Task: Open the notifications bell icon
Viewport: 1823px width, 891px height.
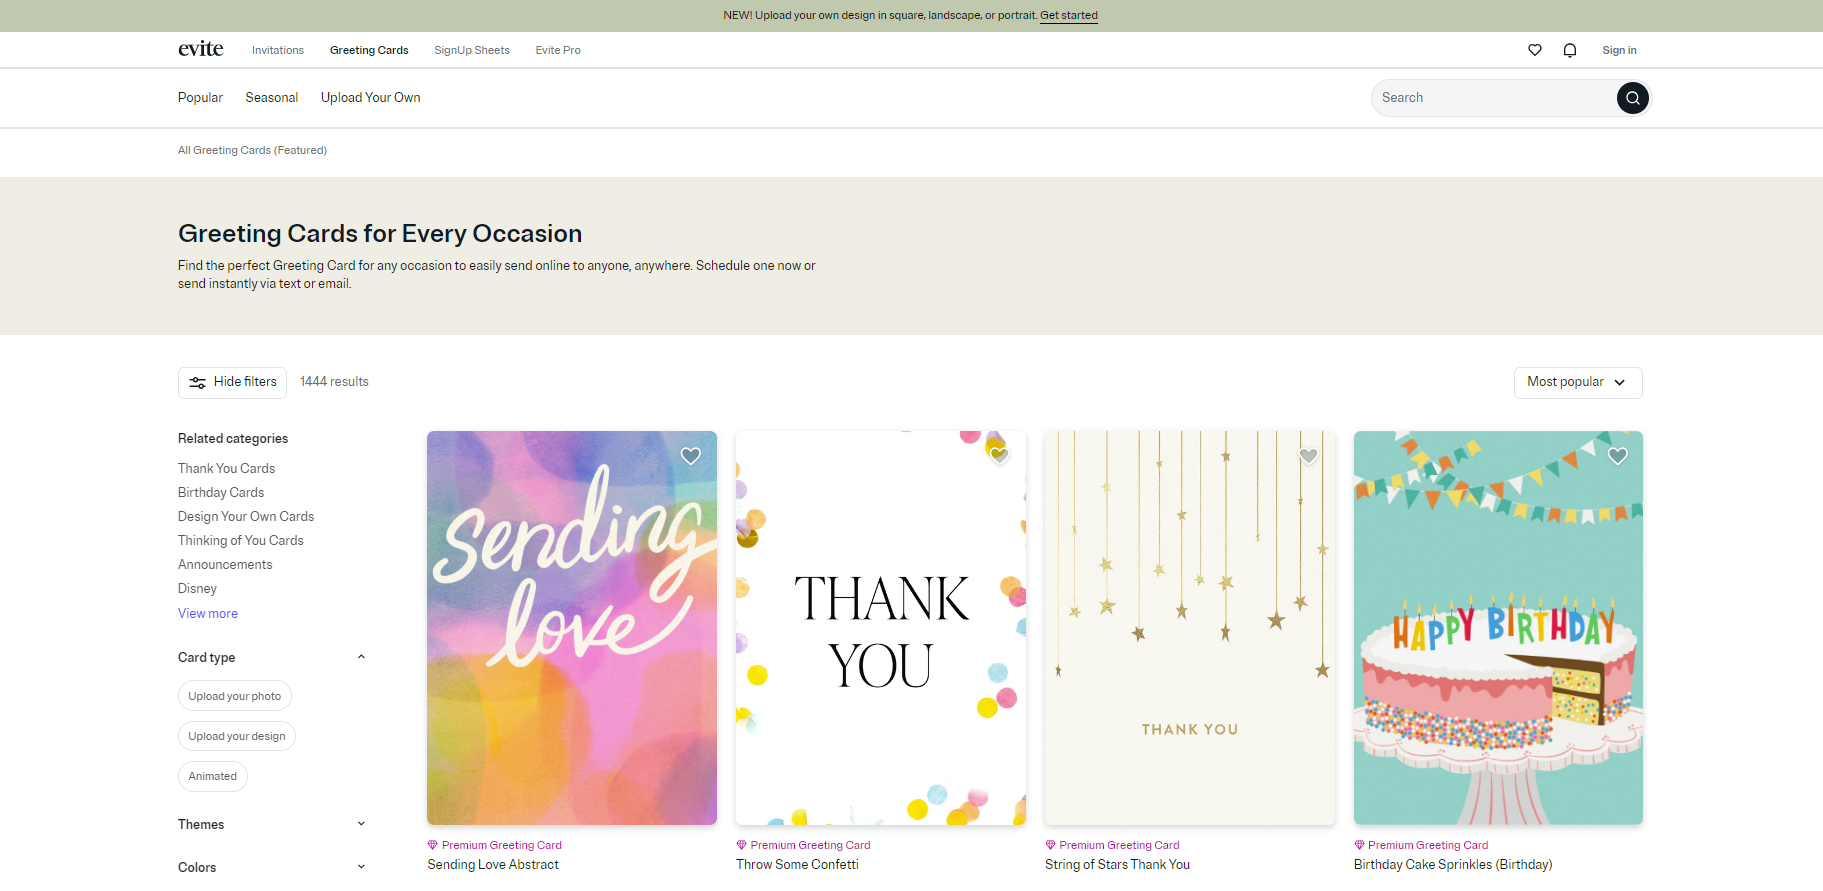Action: click(1569, 50)
